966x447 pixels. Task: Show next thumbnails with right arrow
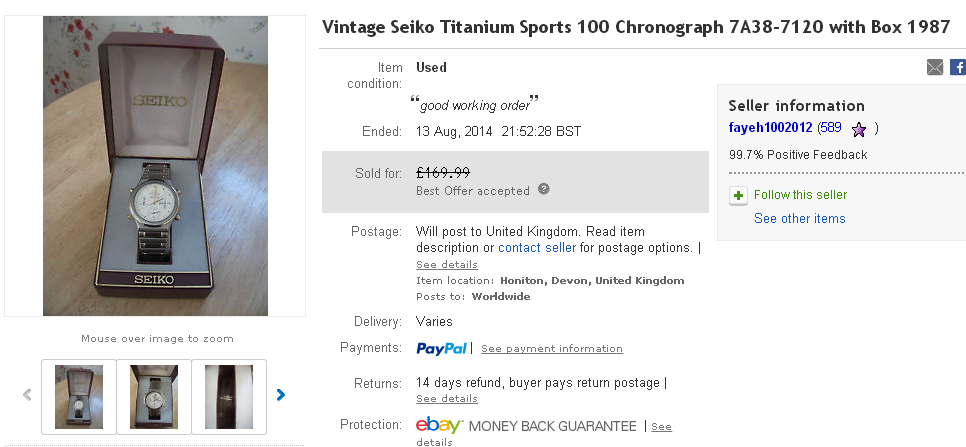281,395
